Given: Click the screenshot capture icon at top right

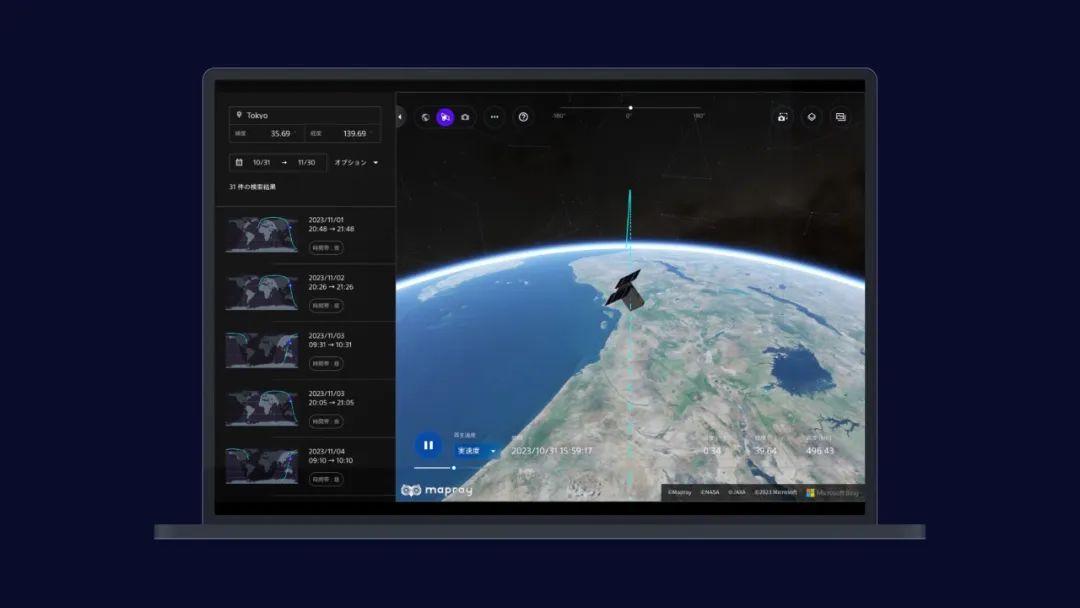Looking at the screenshot, I should point(783,117).
